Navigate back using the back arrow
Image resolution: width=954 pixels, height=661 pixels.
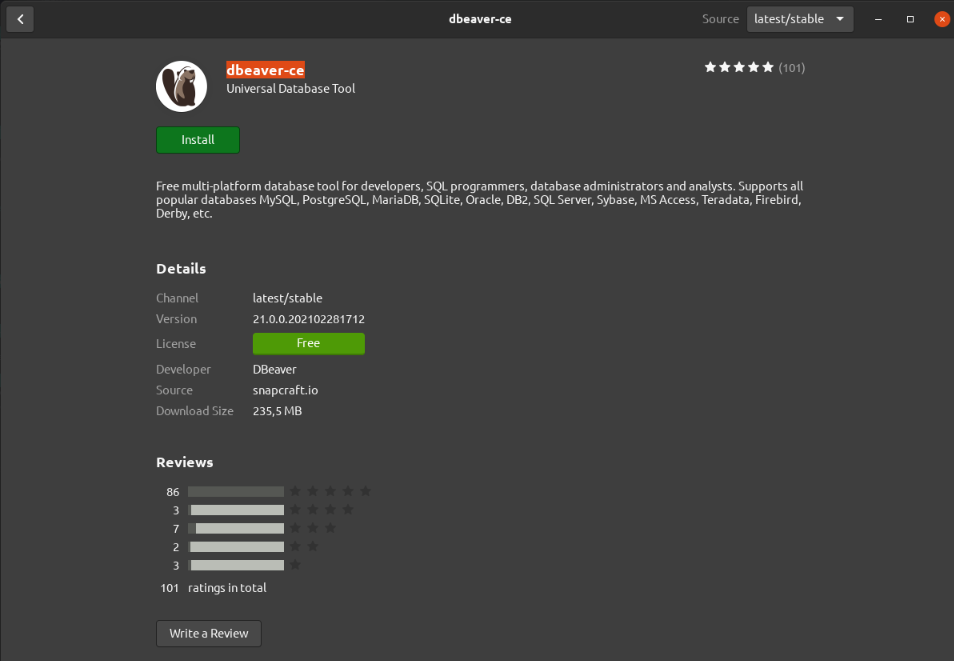coord(20,19)
